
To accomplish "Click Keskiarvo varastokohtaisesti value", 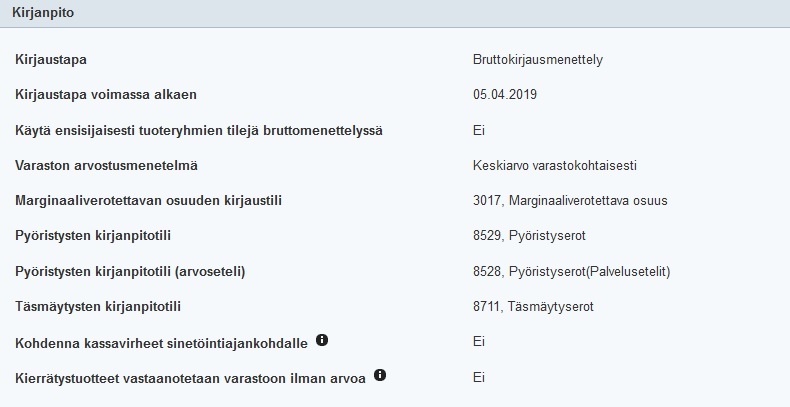I will 555,165.
